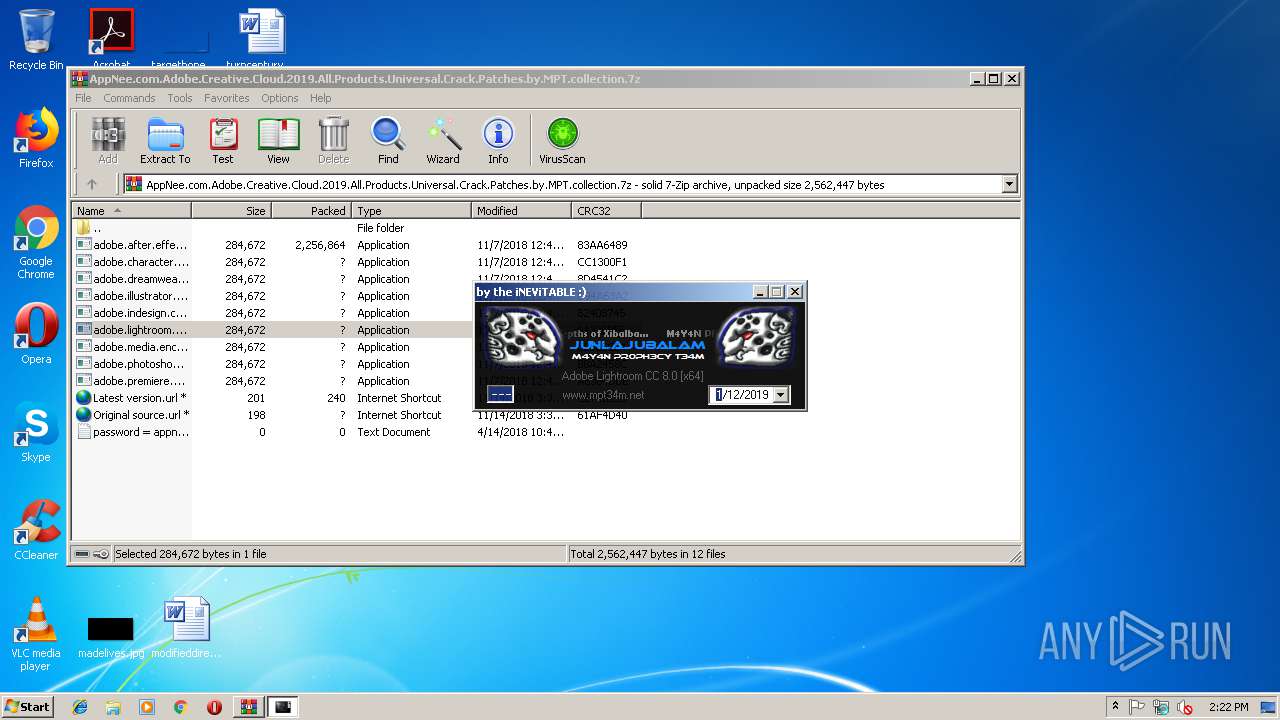The height and width of the screenshot is (720, 1280).
Task: Sort by the Packed column header
Action: coord(311,211)
